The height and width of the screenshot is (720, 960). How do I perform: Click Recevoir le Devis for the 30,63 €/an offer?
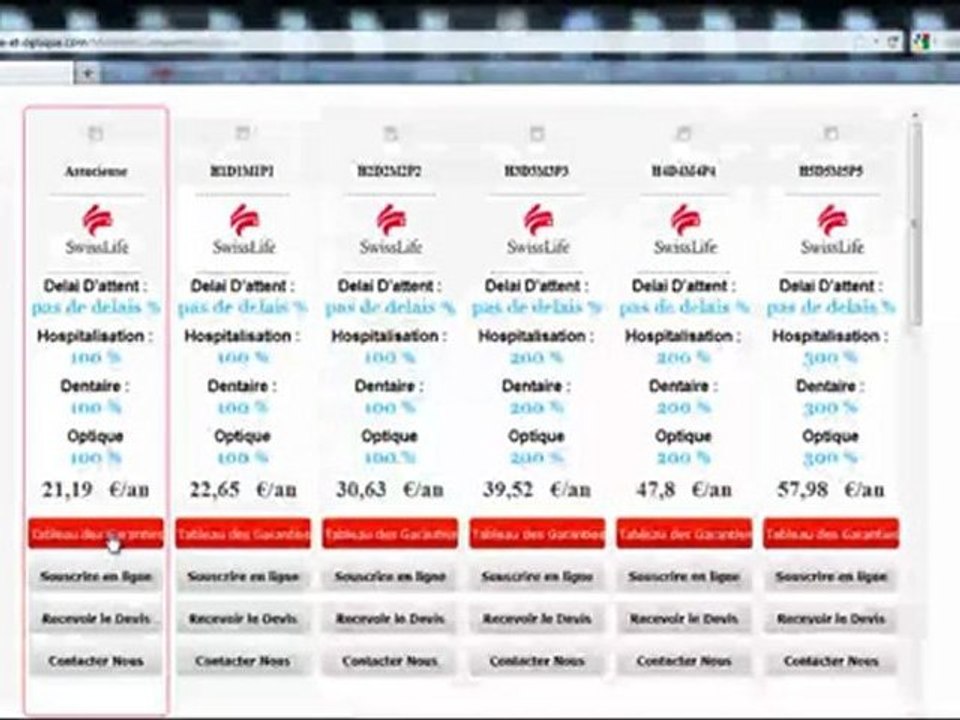(390, 619)
